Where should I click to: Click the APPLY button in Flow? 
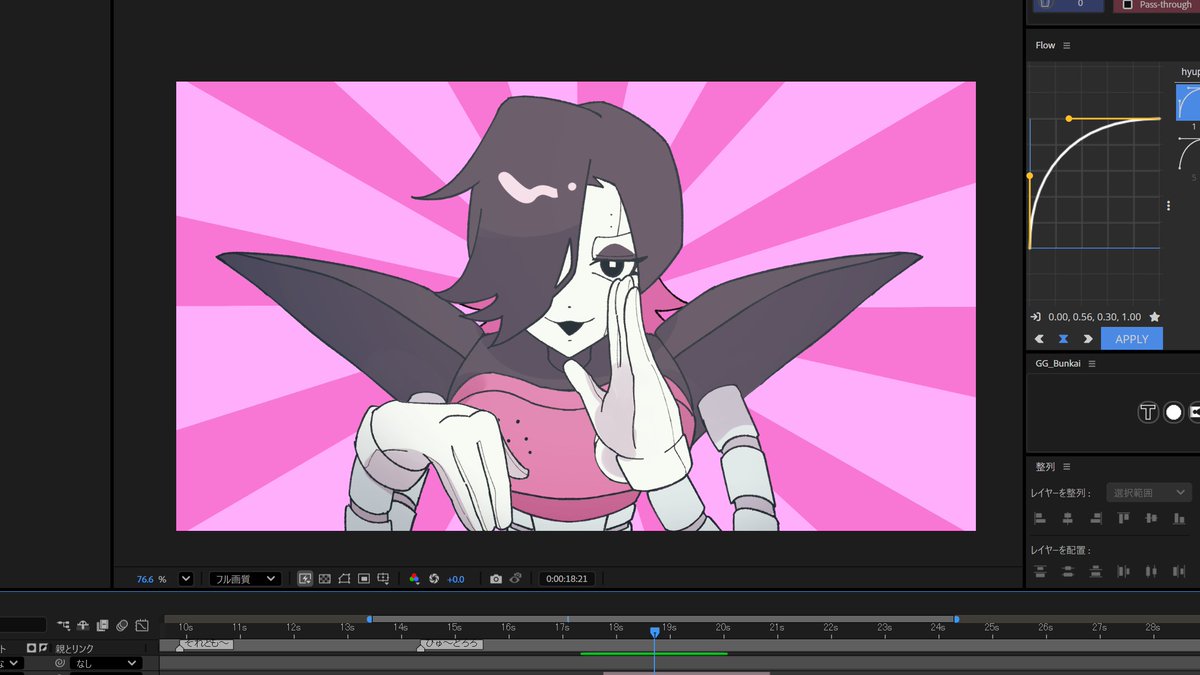(1132, 339)
